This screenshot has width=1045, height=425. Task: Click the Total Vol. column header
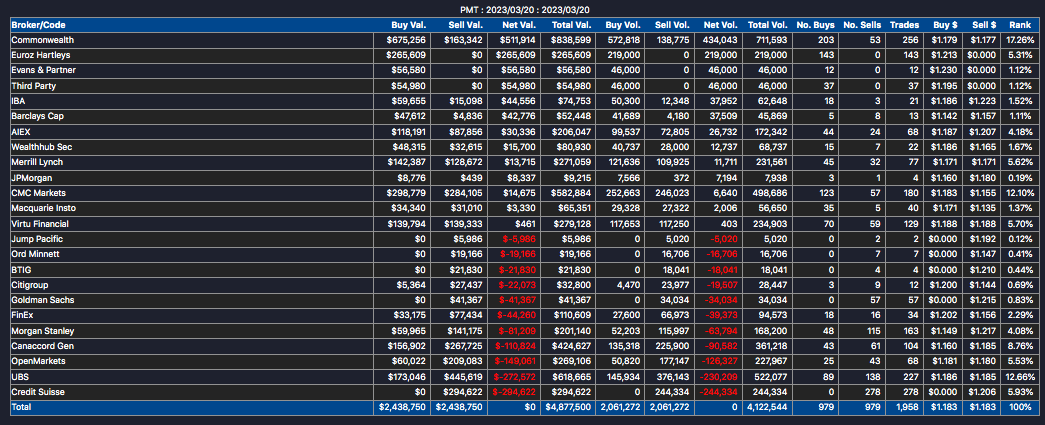770,25
